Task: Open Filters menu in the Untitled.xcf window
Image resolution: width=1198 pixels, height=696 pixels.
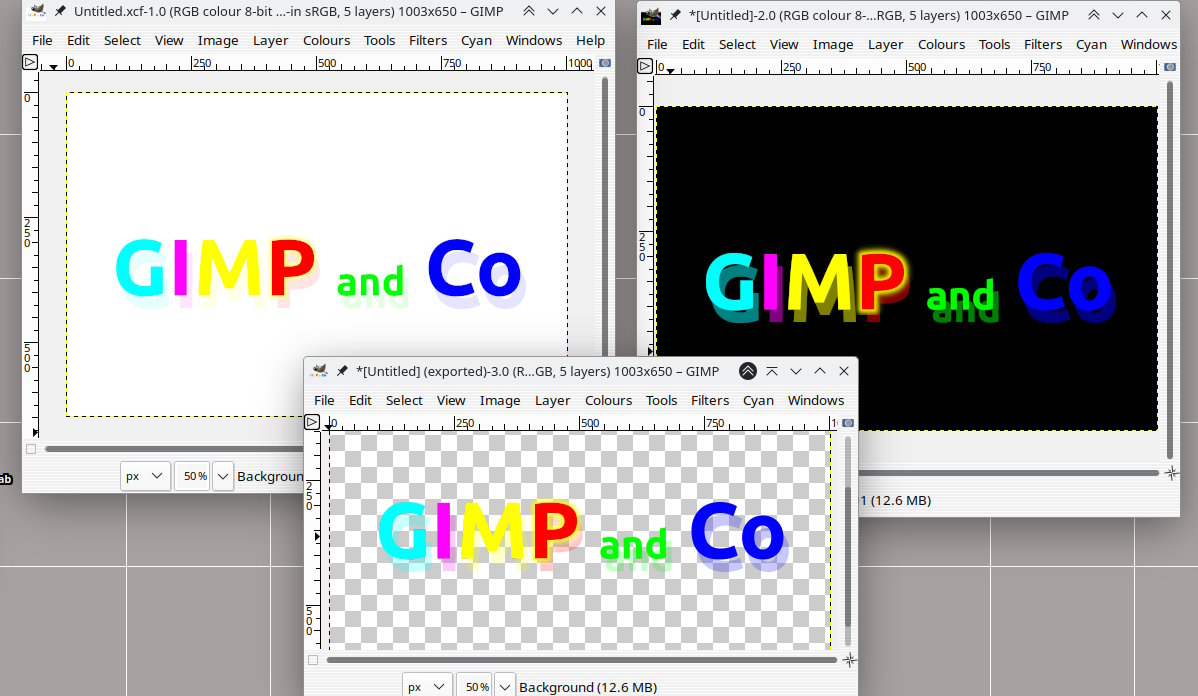Action: pyautogui.click(x=428, y=40)
